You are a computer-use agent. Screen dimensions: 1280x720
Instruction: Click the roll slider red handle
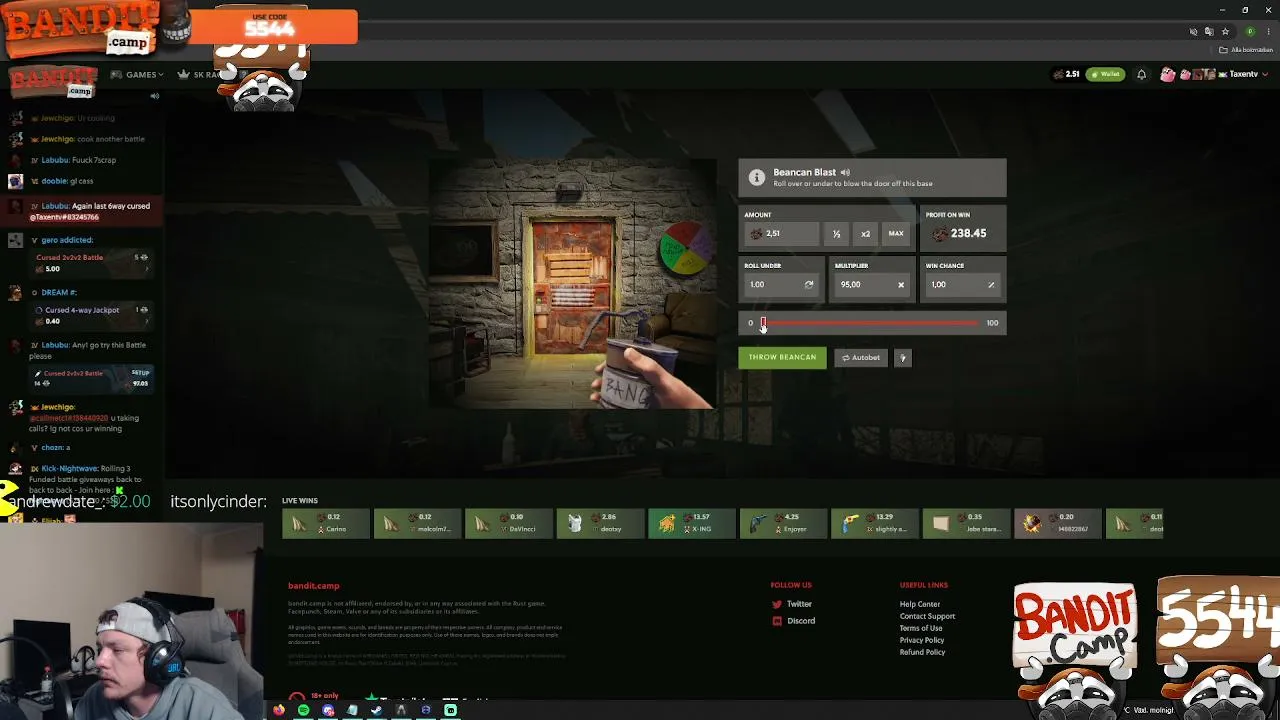763,323
